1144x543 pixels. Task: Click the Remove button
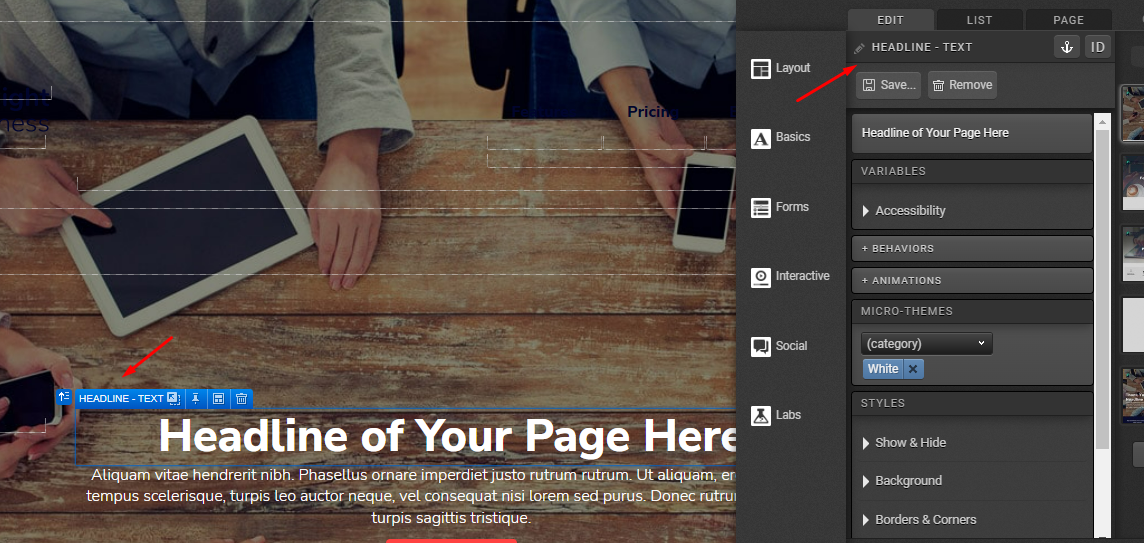click(x=962, y=85)
